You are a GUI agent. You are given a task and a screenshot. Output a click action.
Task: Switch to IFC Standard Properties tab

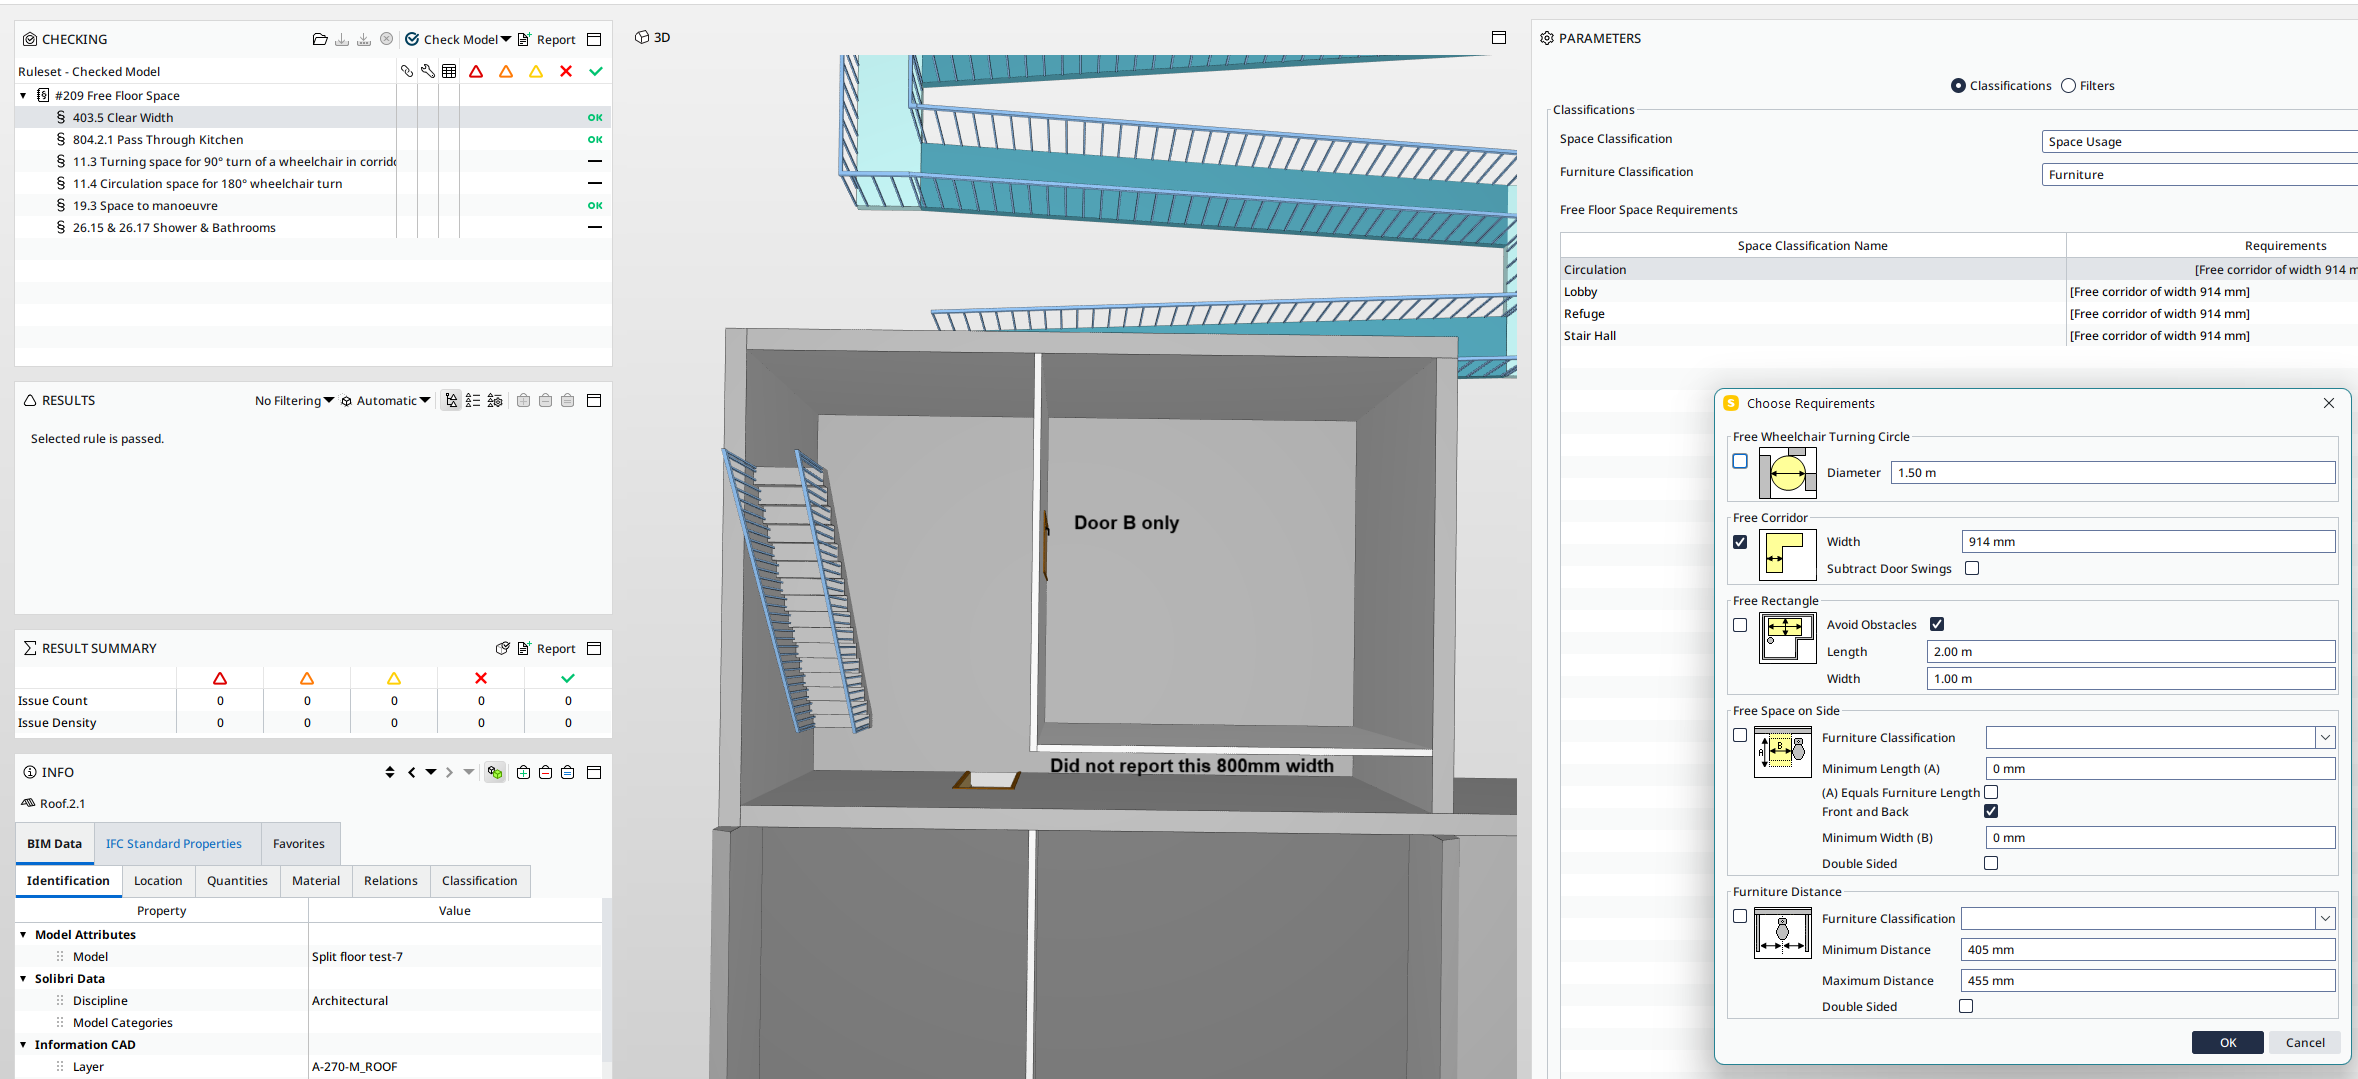click(x=174, y=843)
